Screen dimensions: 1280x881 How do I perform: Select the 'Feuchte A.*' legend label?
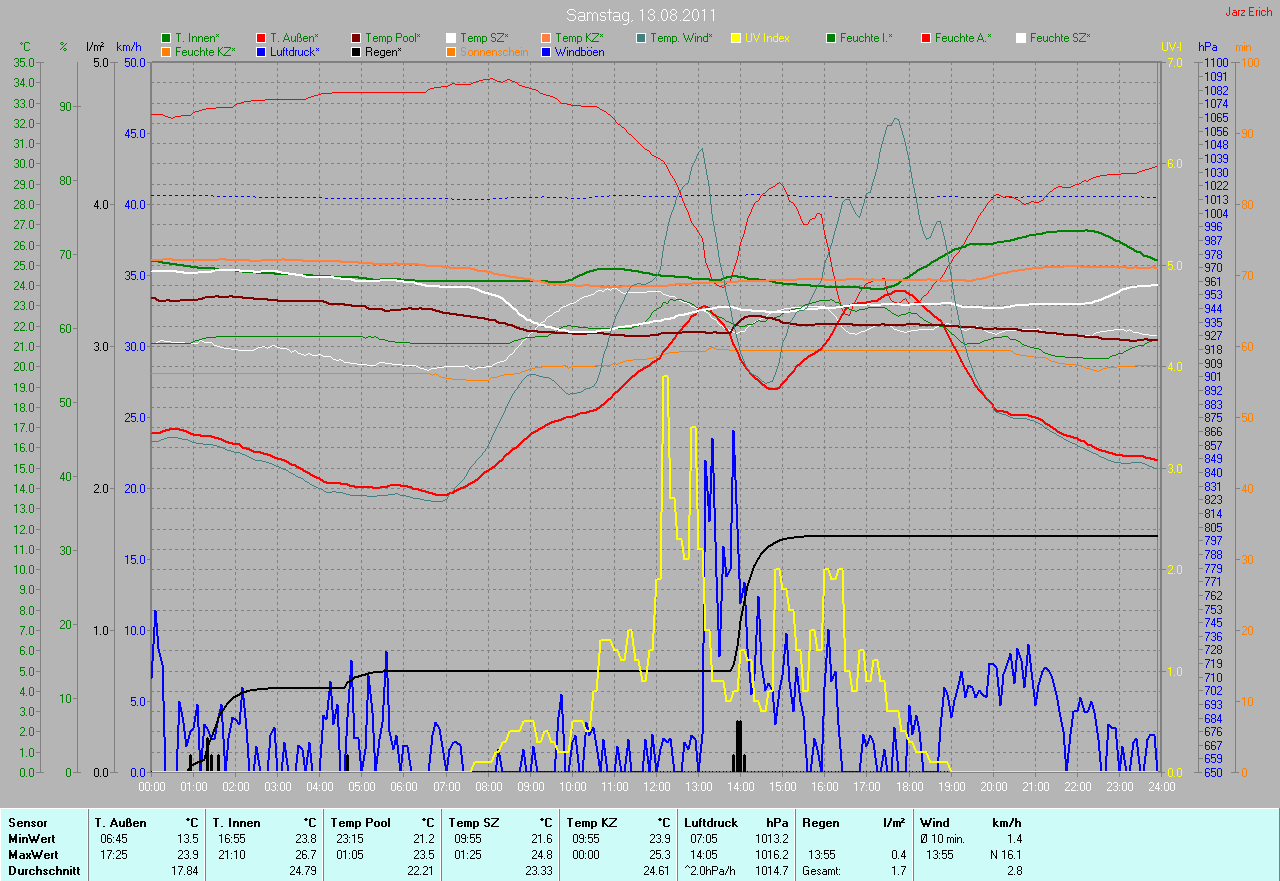click(963, 38)
